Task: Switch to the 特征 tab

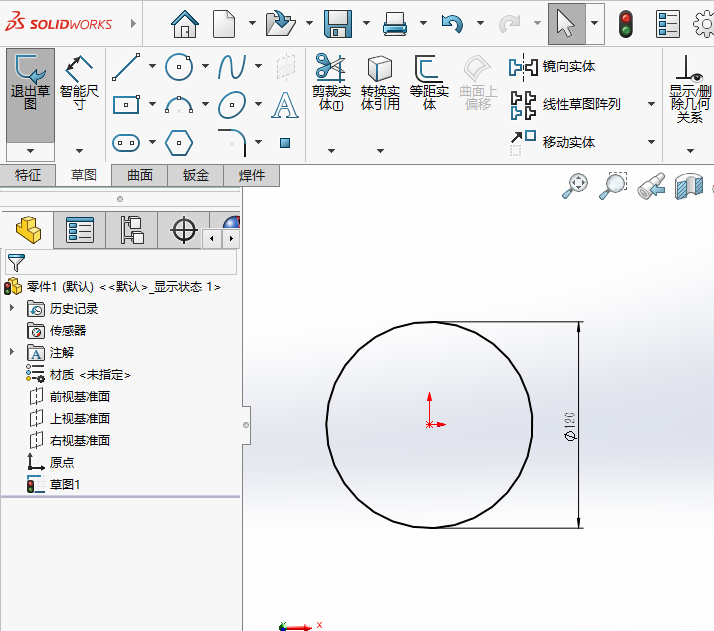Action: pos(28,176)
